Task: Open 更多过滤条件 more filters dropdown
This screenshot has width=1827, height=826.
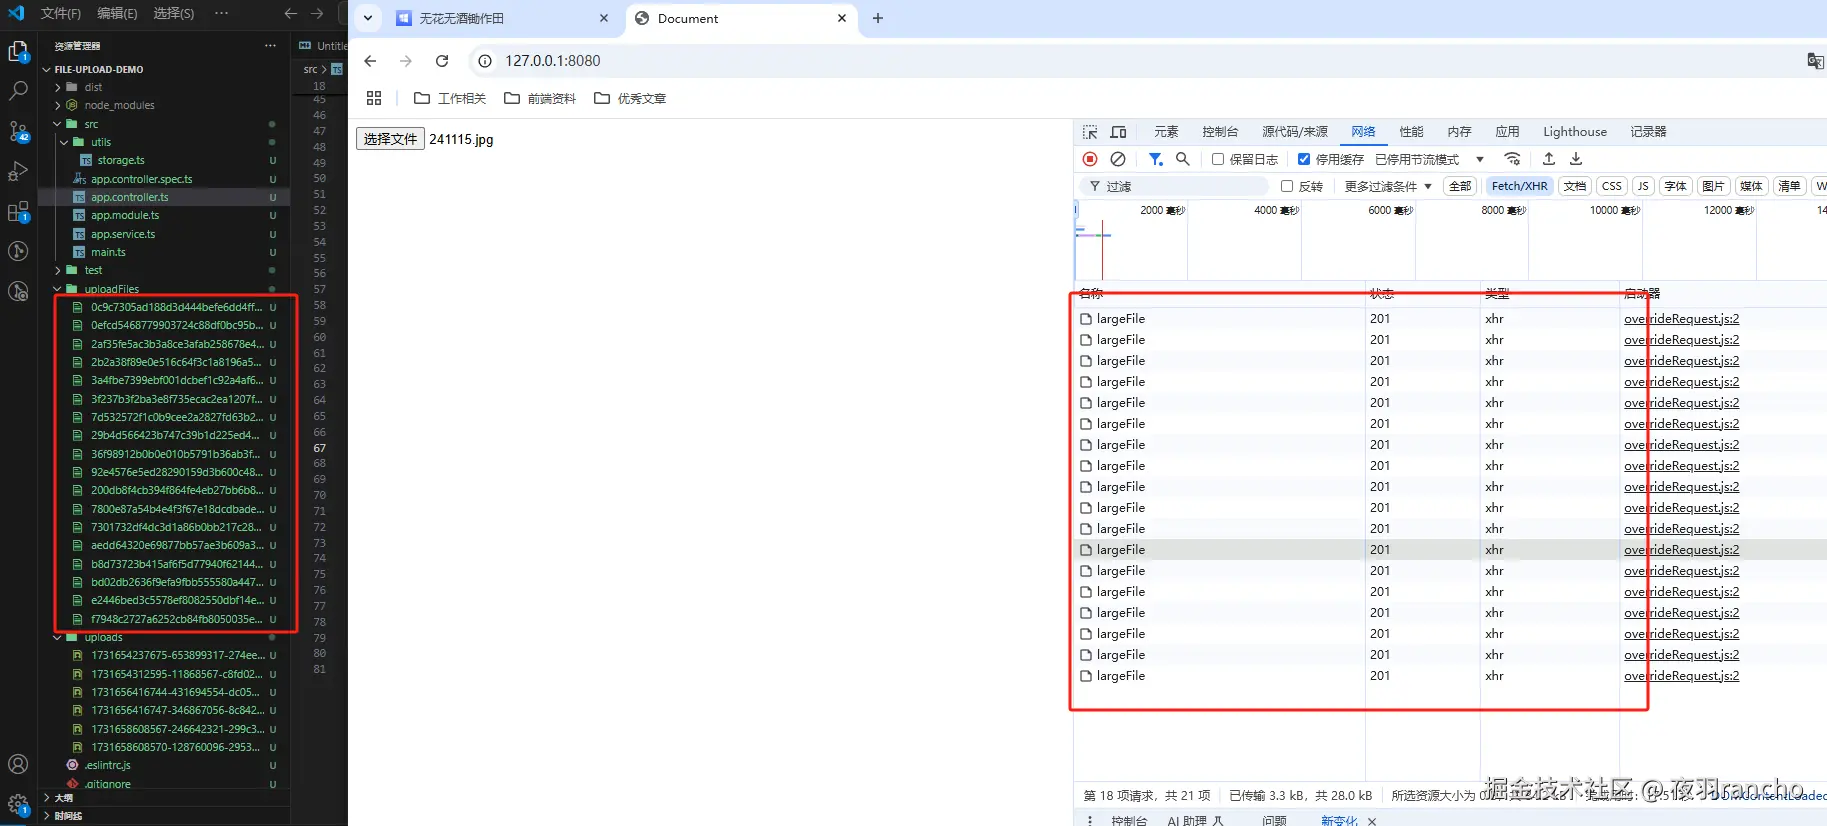Action: (1388, 186)
